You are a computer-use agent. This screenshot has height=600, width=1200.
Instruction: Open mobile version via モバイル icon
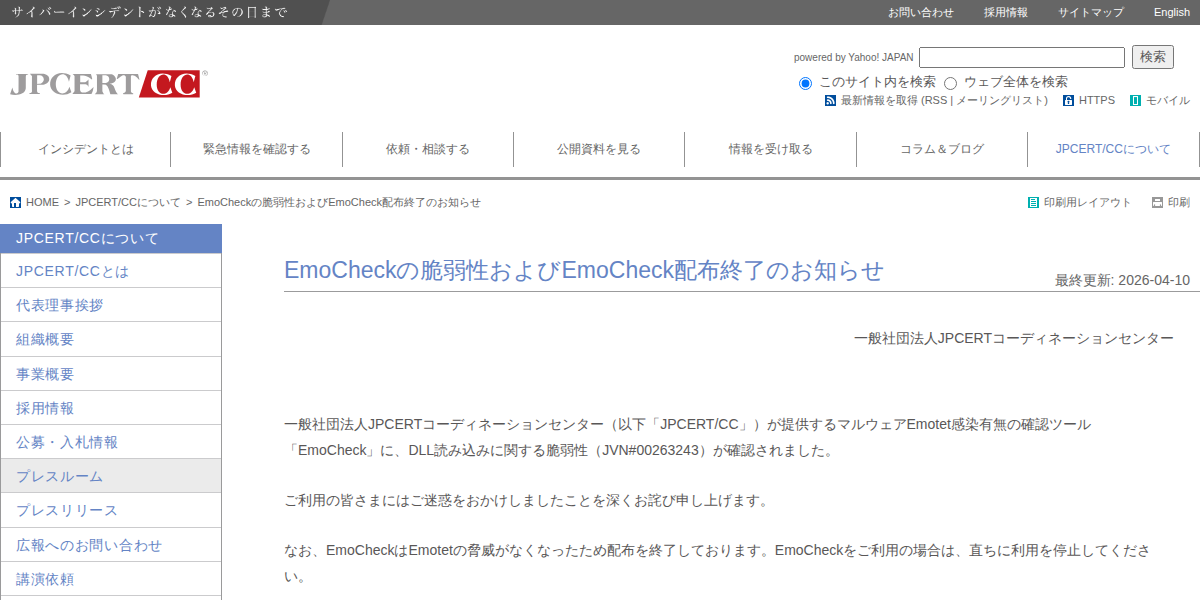click(1134, 100)
